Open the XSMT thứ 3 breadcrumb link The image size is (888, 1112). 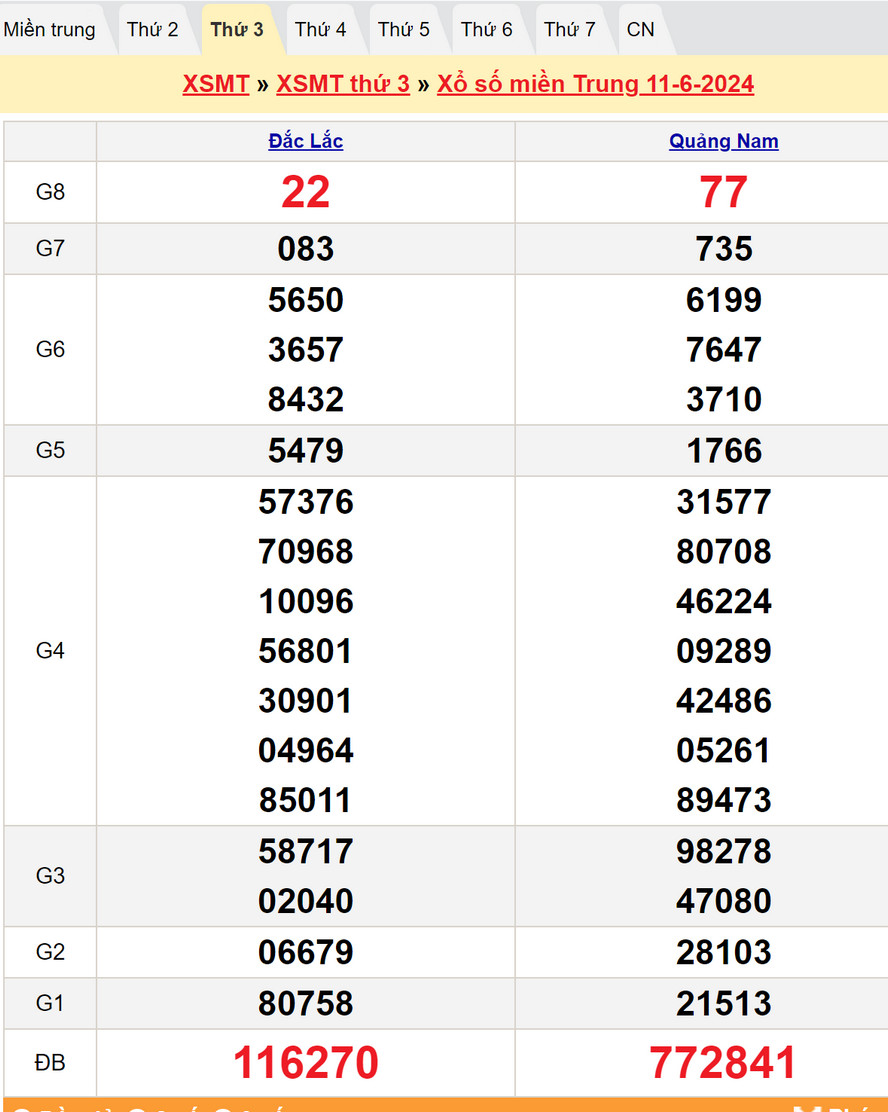coord(343,84)
